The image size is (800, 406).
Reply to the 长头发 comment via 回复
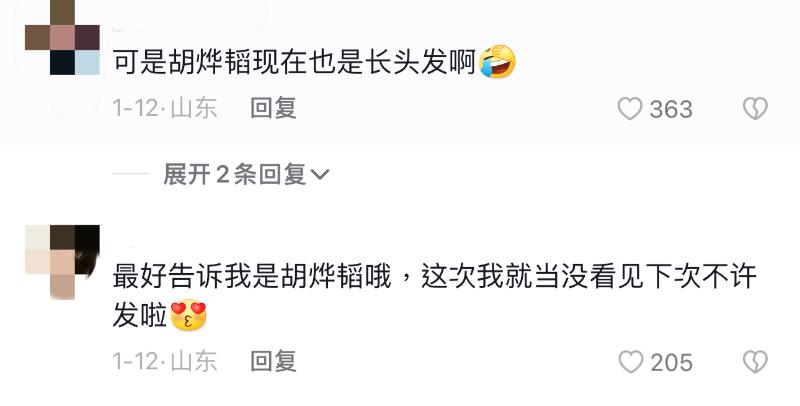coord(273,108)
